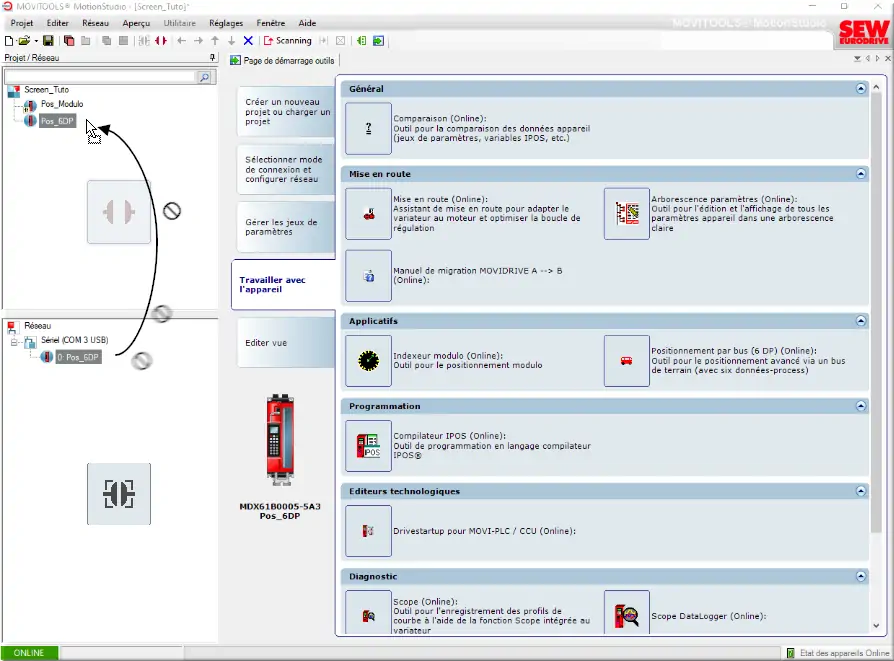Click the red copy icon in the toolbar
The image size is (894, 661).
tap(69, 41)
